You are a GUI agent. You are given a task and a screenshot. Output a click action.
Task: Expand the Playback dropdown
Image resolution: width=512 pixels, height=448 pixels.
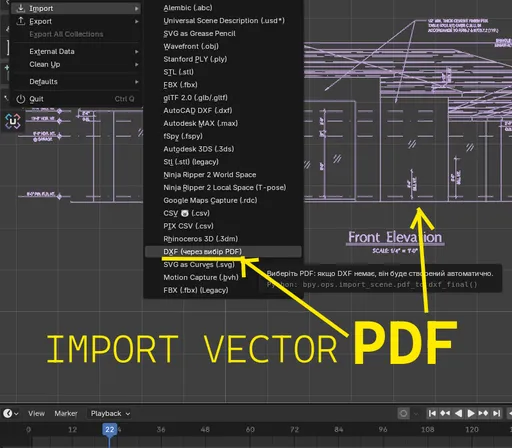click(x=110, y=414)
